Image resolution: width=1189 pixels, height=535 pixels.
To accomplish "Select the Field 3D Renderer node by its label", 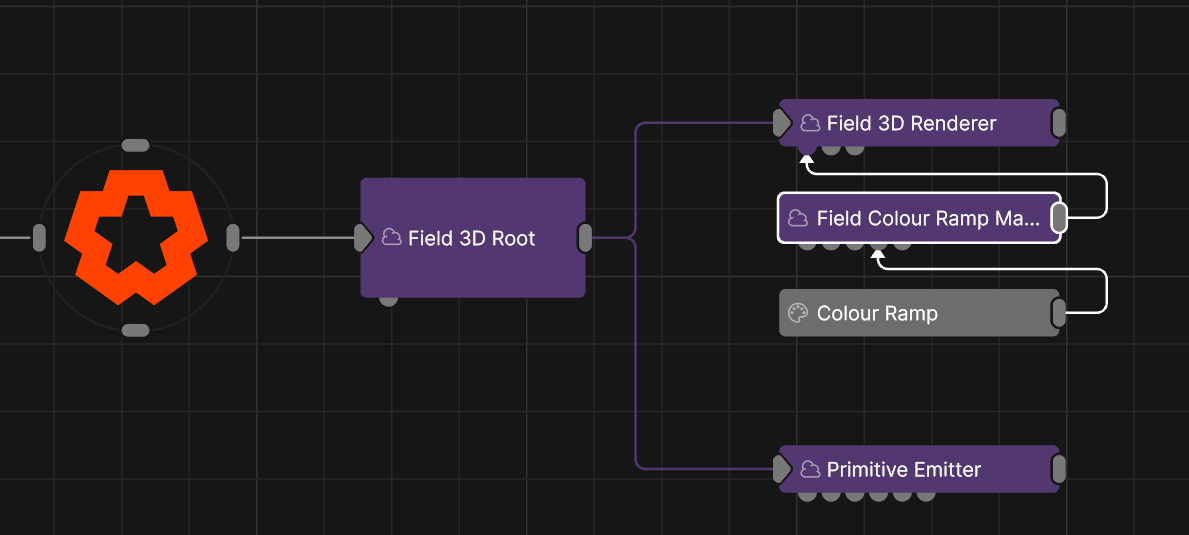I will coord(911,124).
